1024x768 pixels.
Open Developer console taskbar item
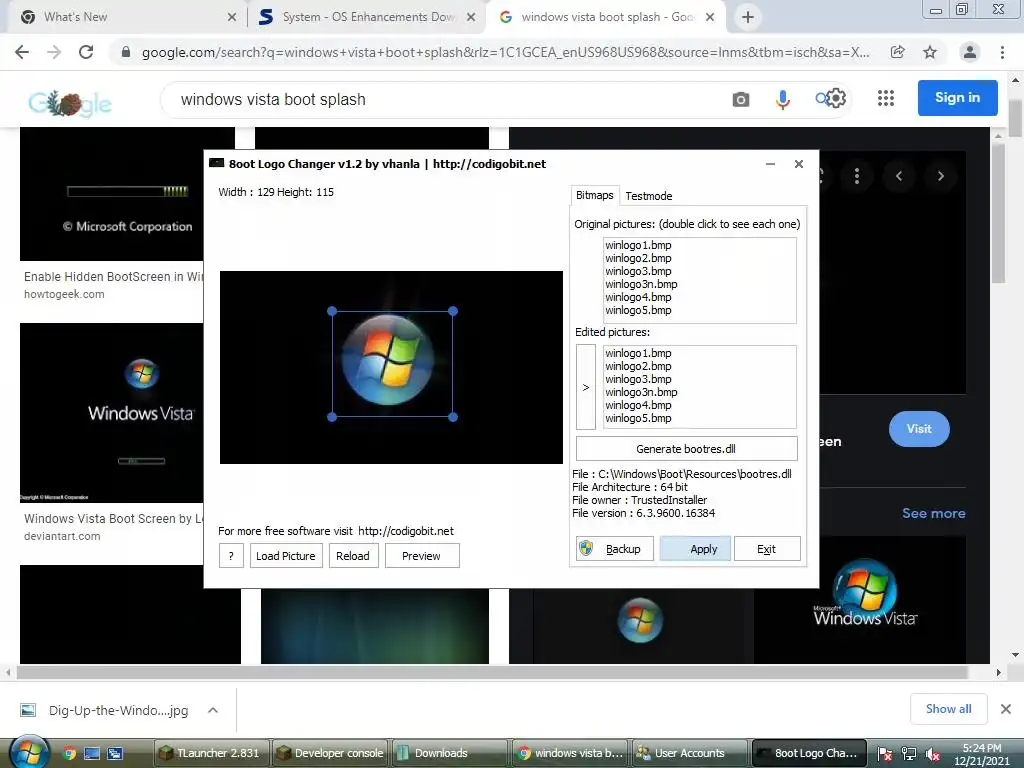coord(330,753)
